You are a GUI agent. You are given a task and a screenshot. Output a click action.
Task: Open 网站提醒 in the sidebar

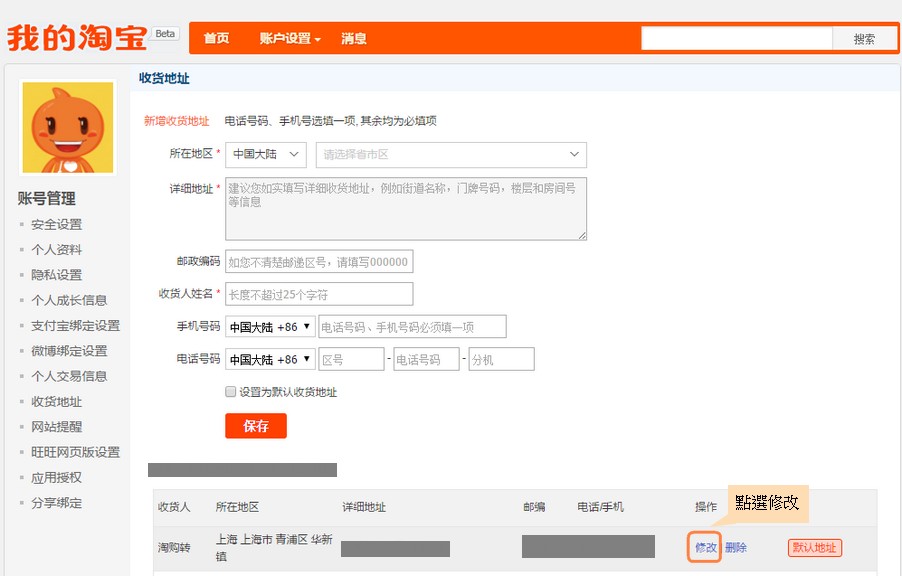point(56,427)
